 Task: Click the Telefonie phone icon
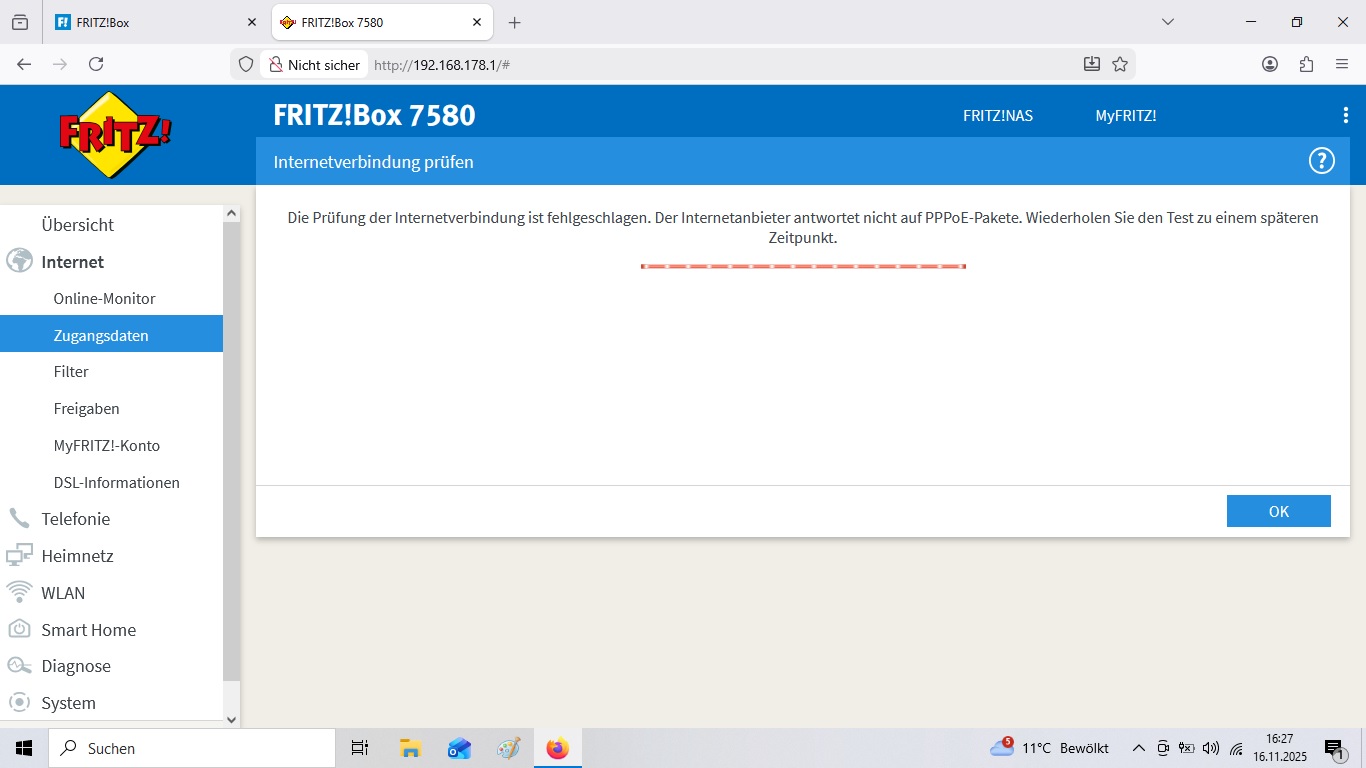pos(19,518)
